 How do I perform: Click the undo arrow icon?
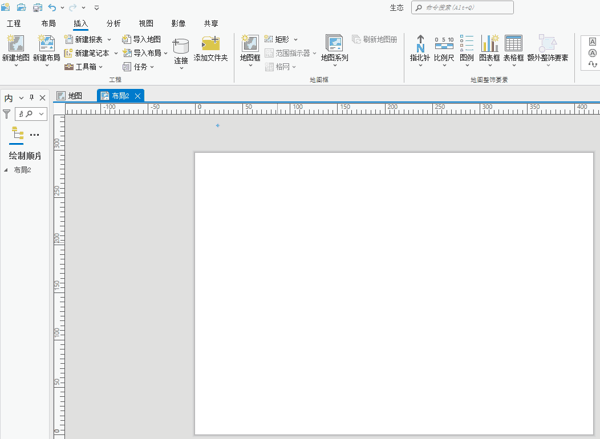click(52, 7)
